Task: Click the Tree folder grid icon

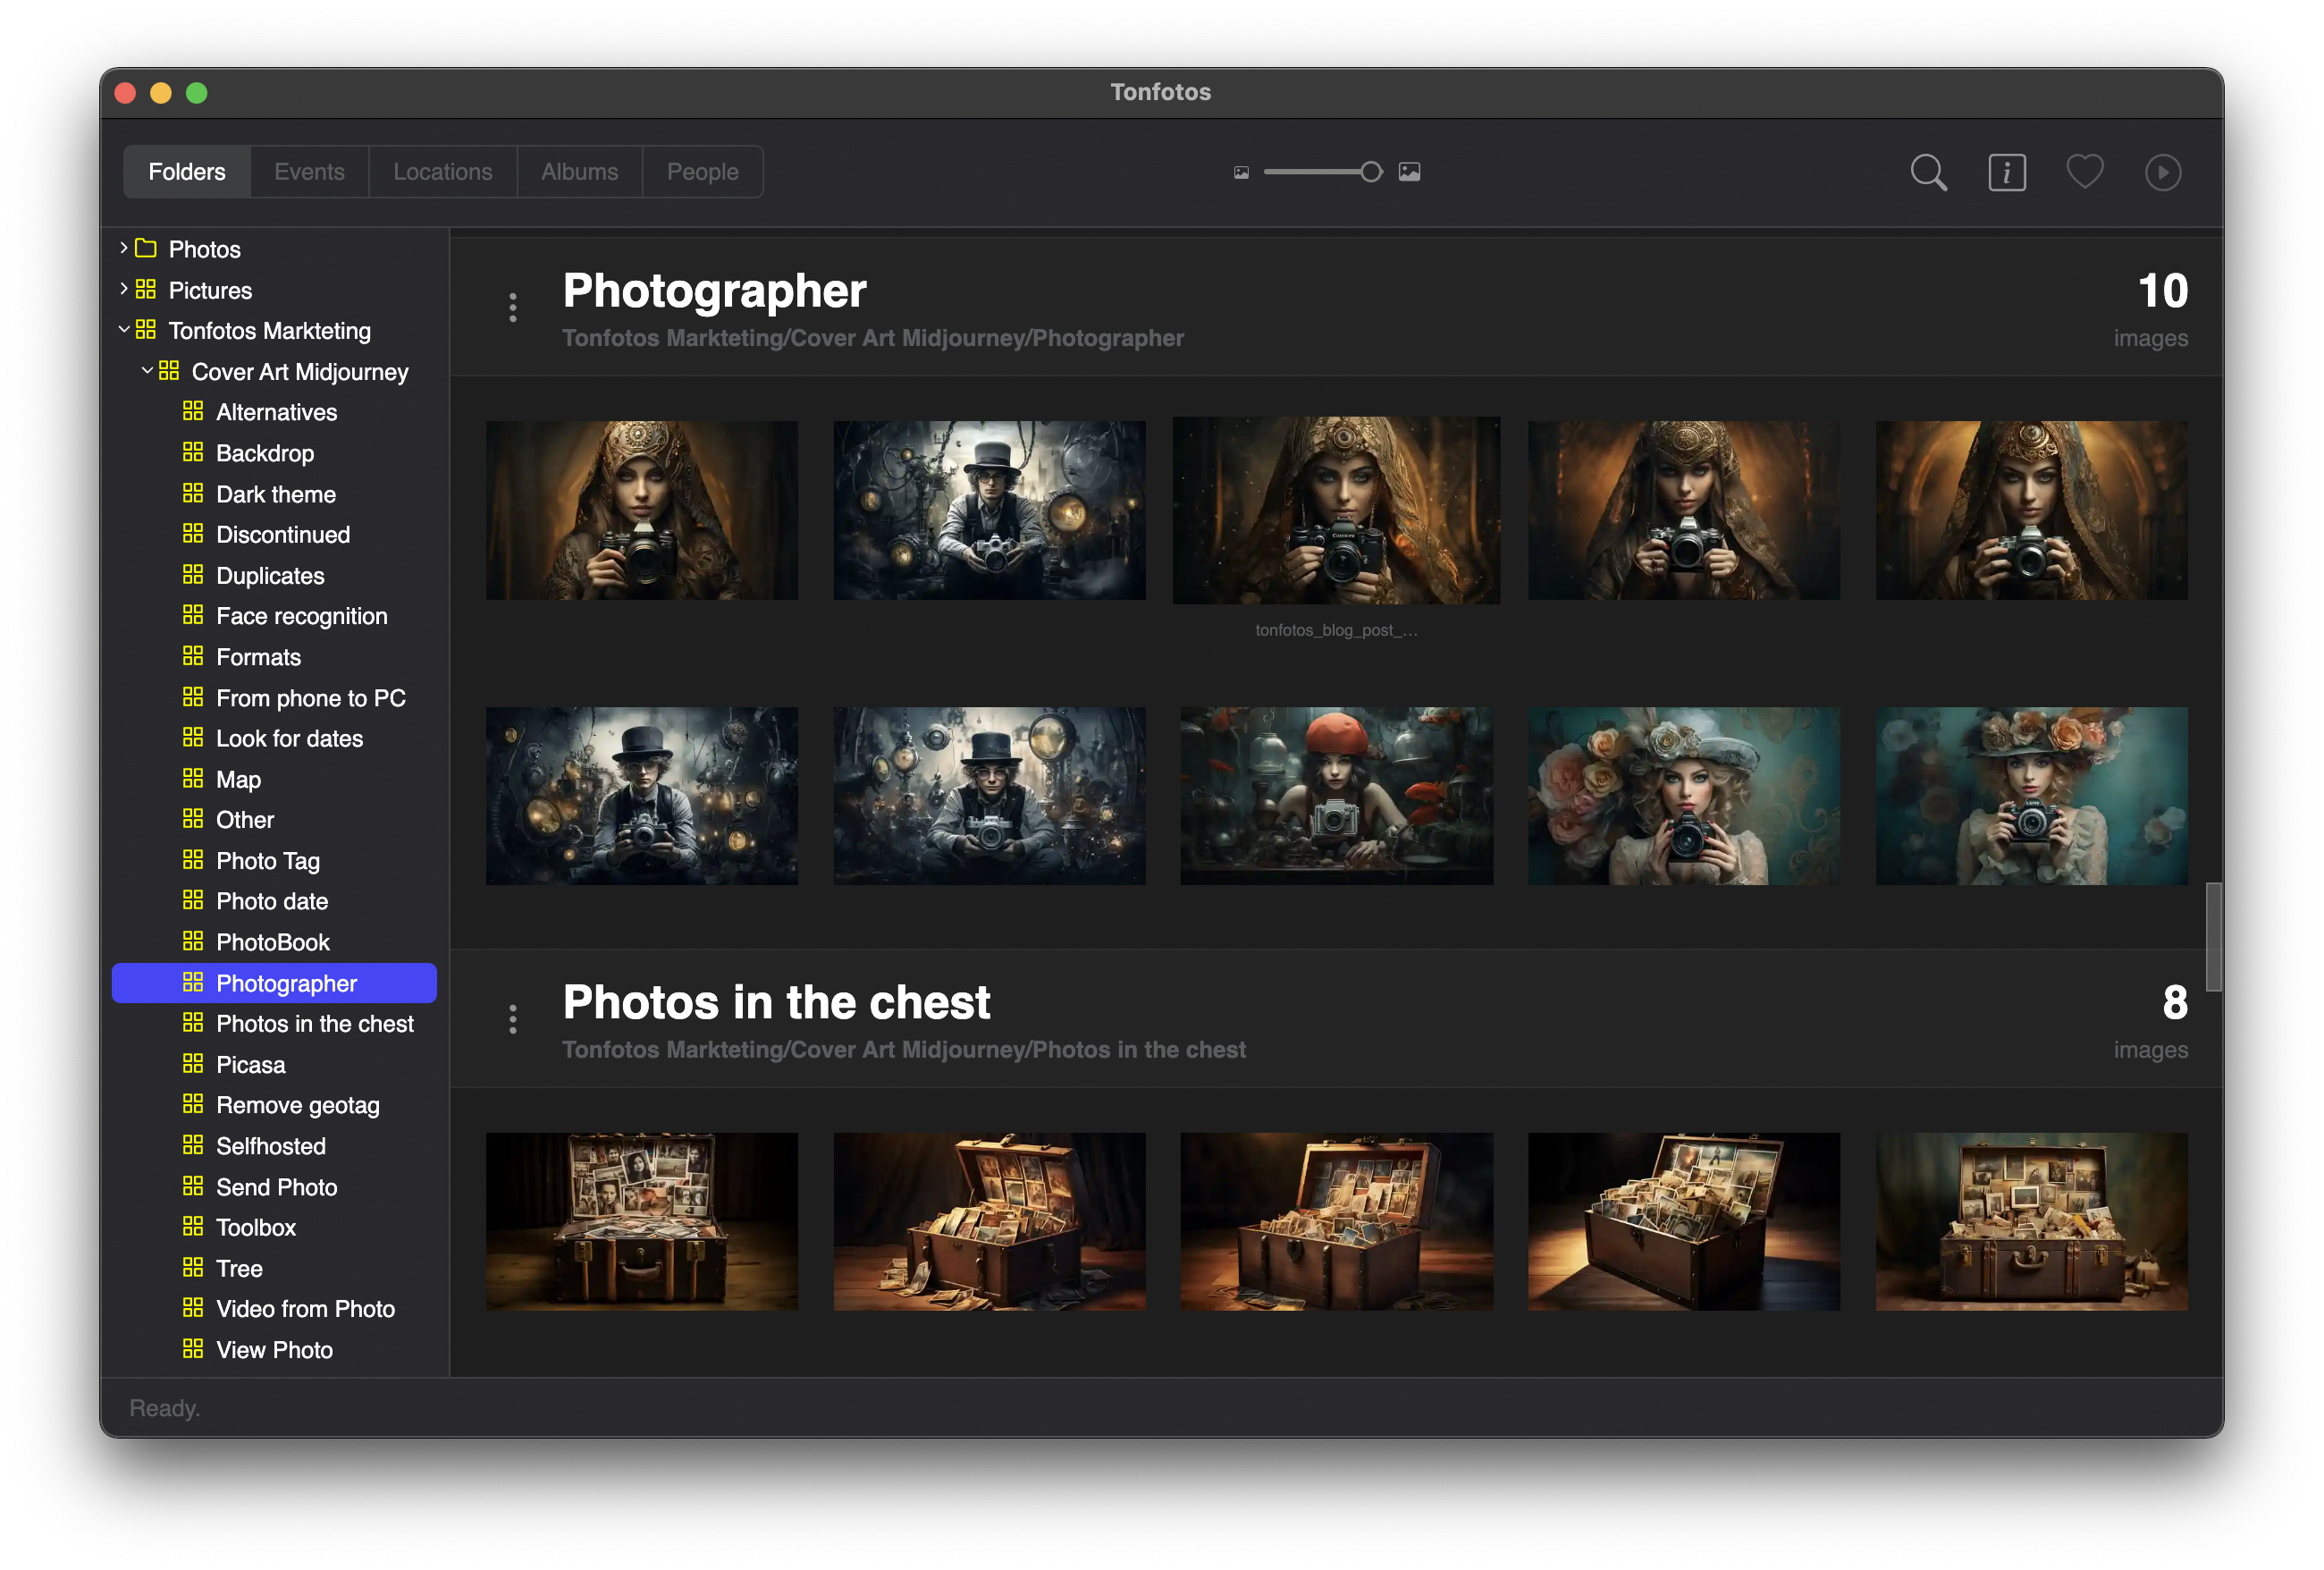Action: [193, 1267]
